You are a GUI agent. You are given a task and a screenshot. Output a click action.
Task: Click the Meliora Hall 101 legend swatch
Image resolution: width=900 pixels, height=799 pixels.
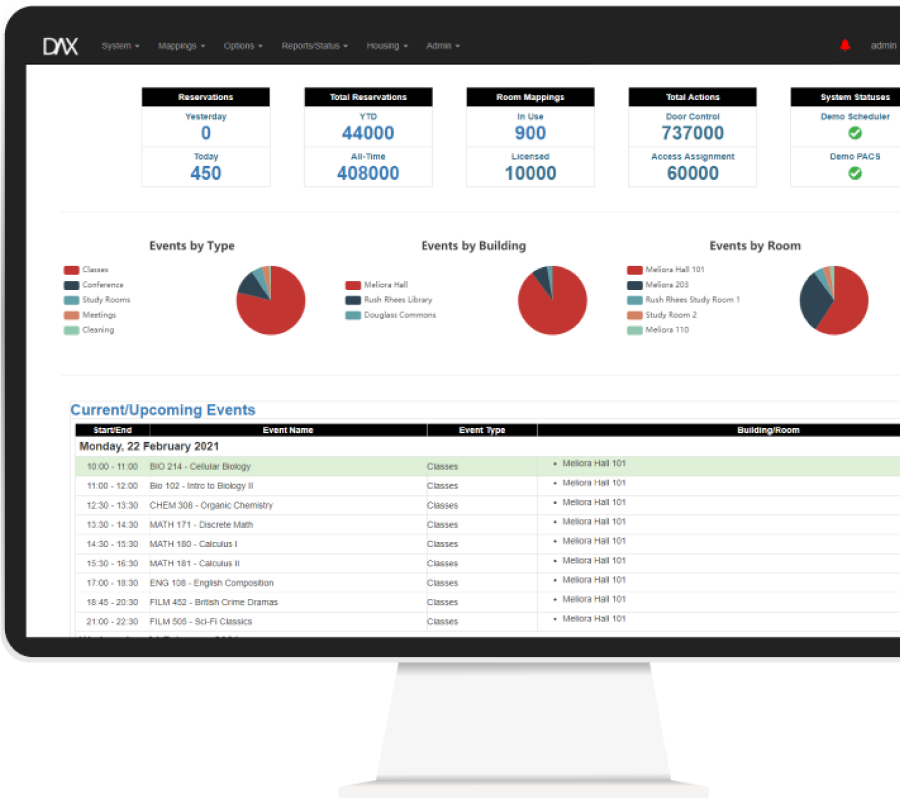pyautogui.click(x=635, y=270)
